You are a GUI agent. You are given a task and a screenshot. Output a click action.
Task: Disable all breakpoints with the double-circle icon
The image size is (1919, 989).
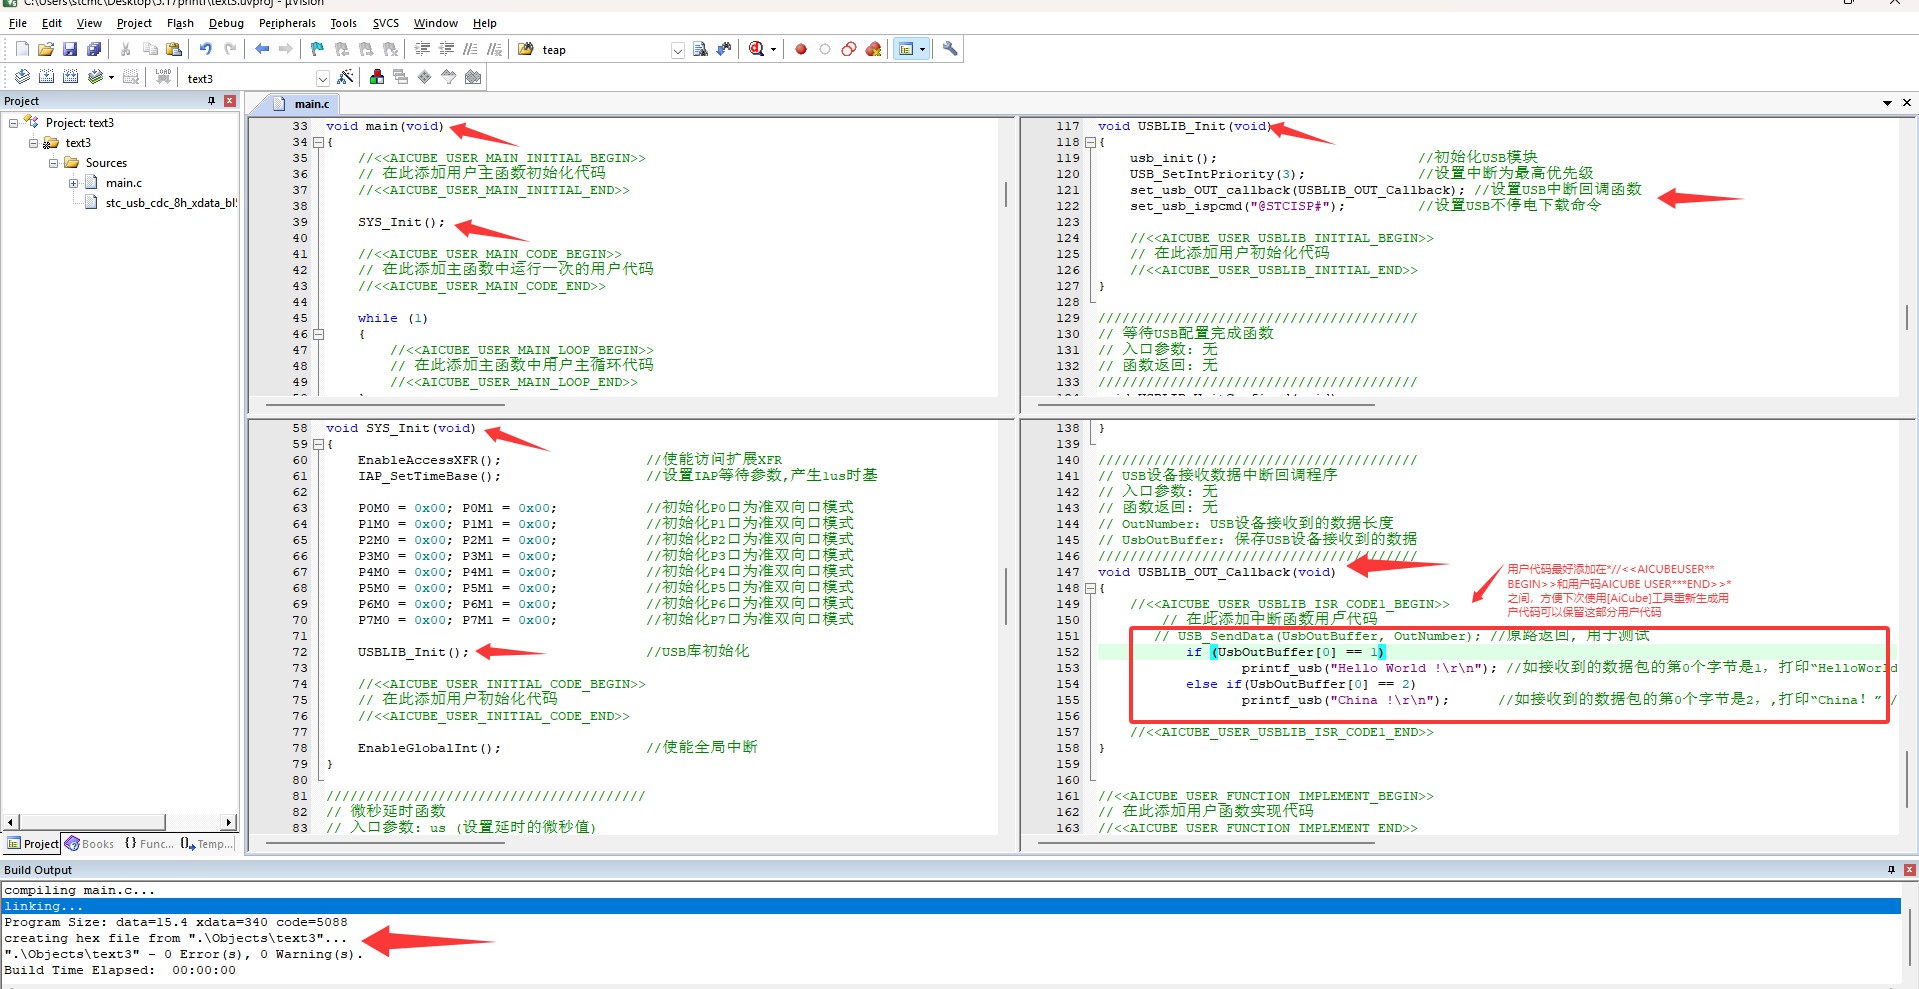click(x=849, y=49)
